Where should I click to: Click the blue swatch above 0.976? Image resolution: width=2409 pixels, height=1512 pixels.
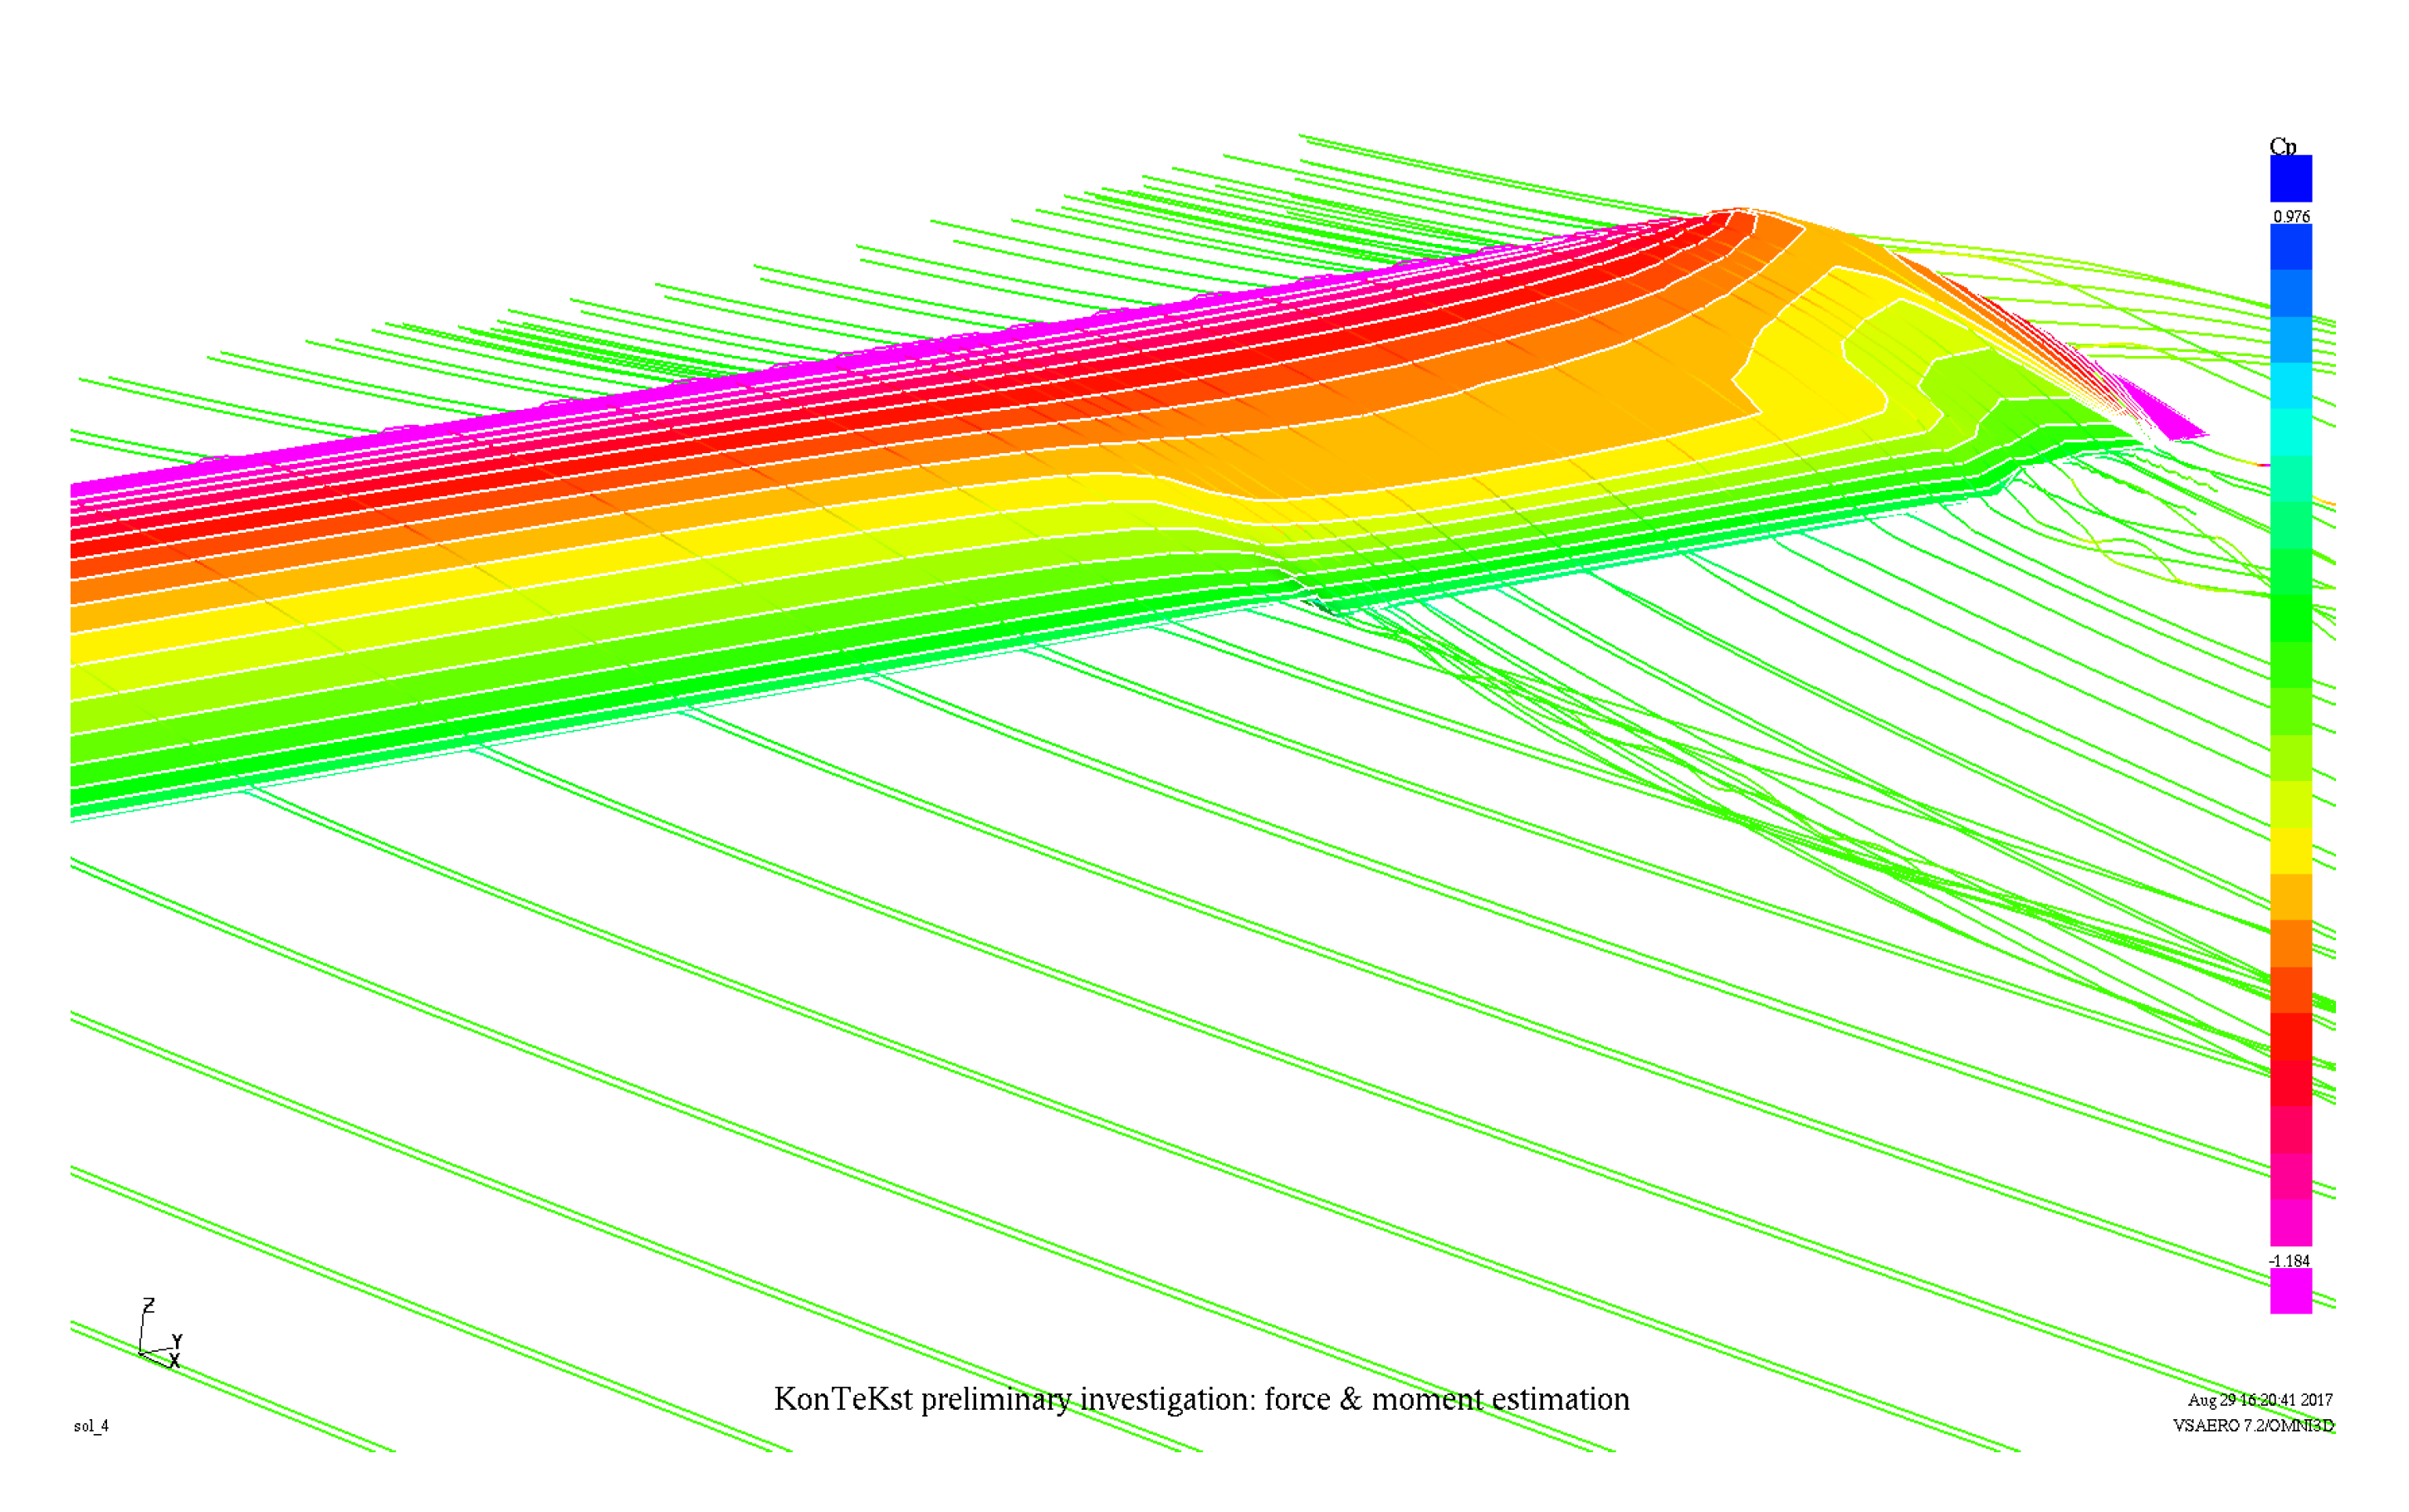coord(2290,179)
